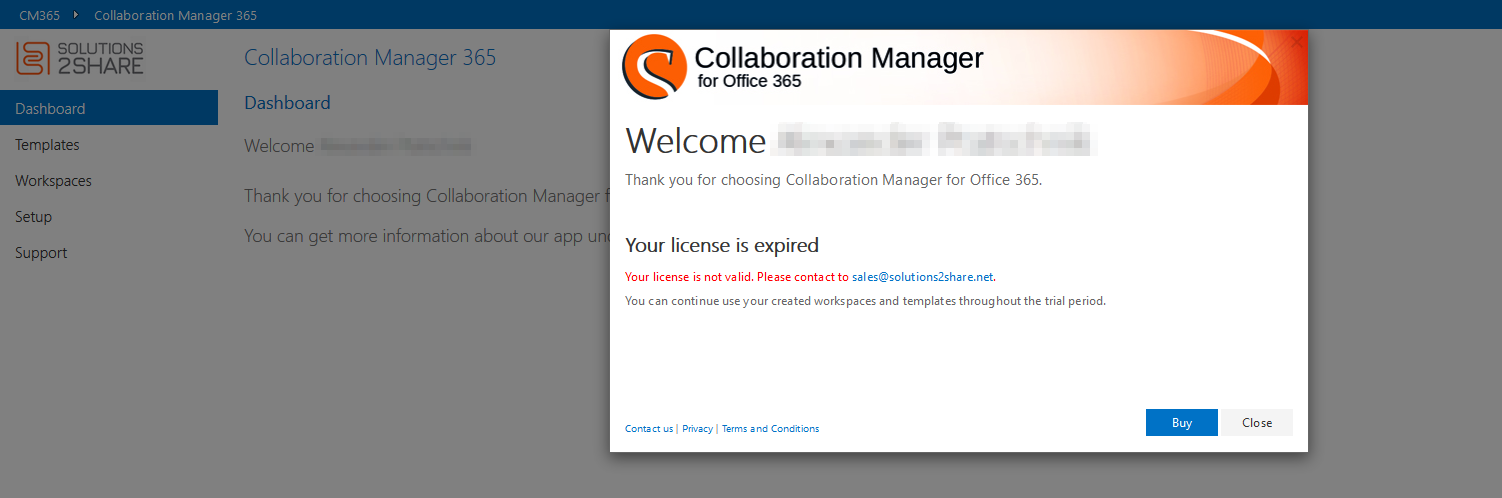1502x498 pixels.
Task: Click the breadcrumb arrow separator
Action: pos(76,15)
